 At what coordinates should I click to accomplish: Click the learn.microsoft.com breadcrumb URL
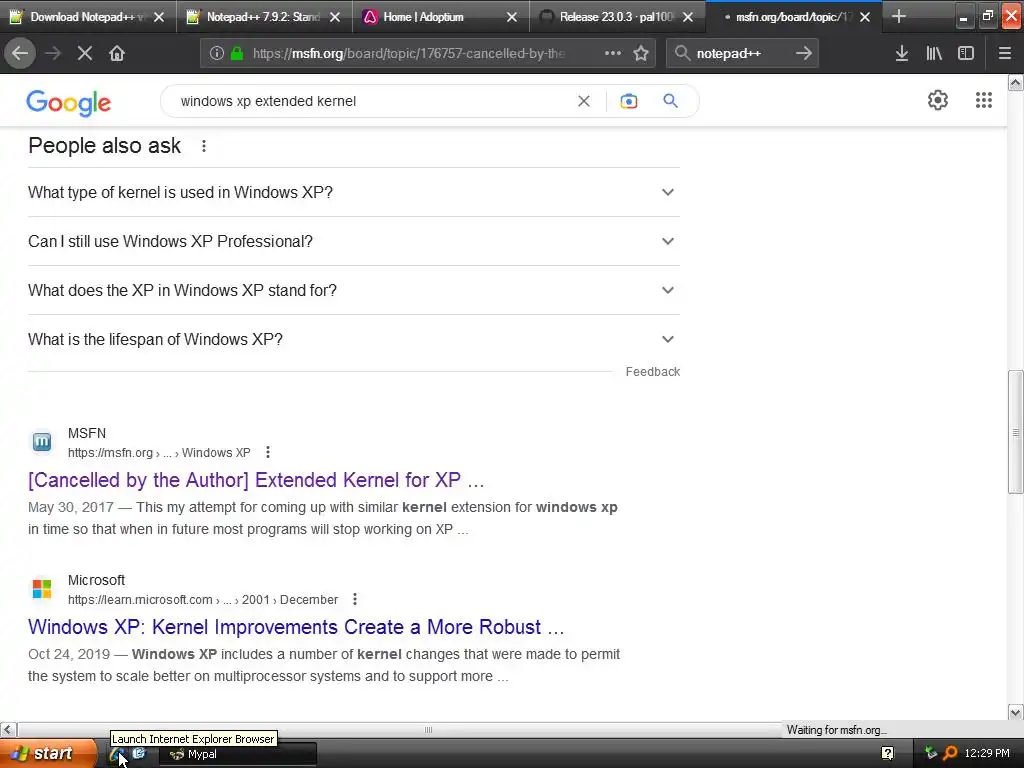pos(203,600)
